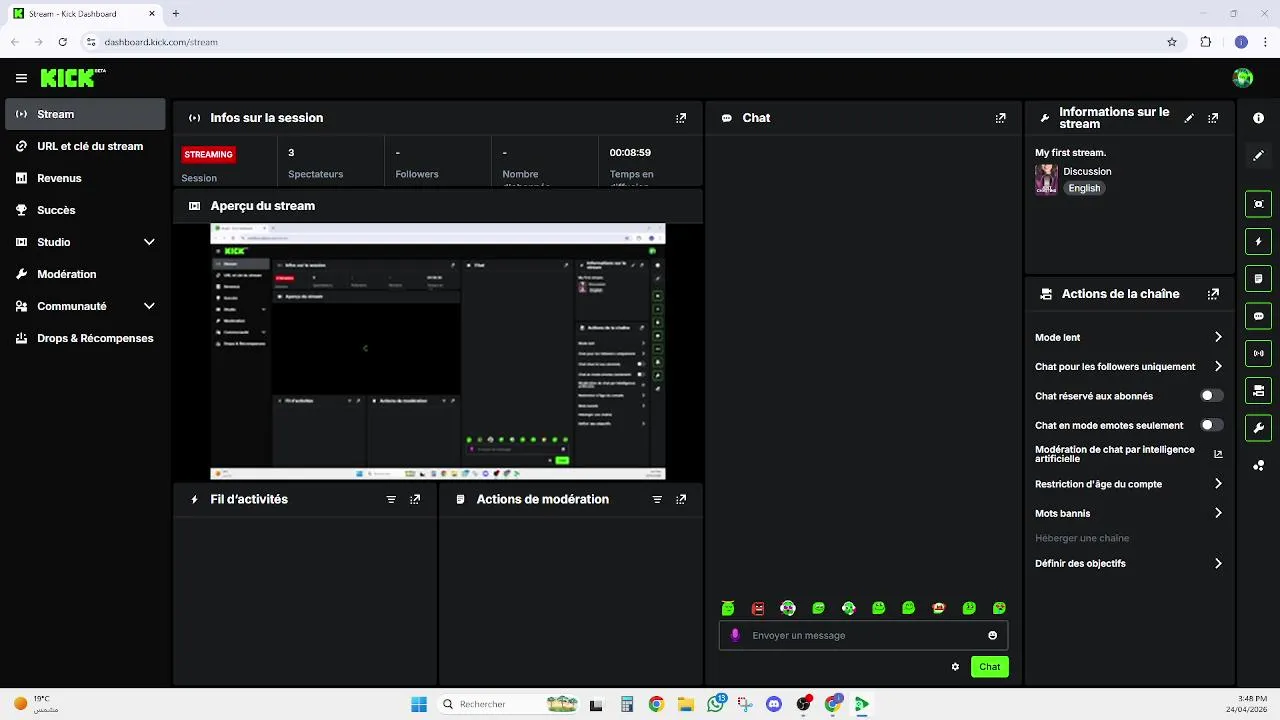Toggle the session broadcast widget in right rail
1280x720 pixels.
tap(1258, 353)
